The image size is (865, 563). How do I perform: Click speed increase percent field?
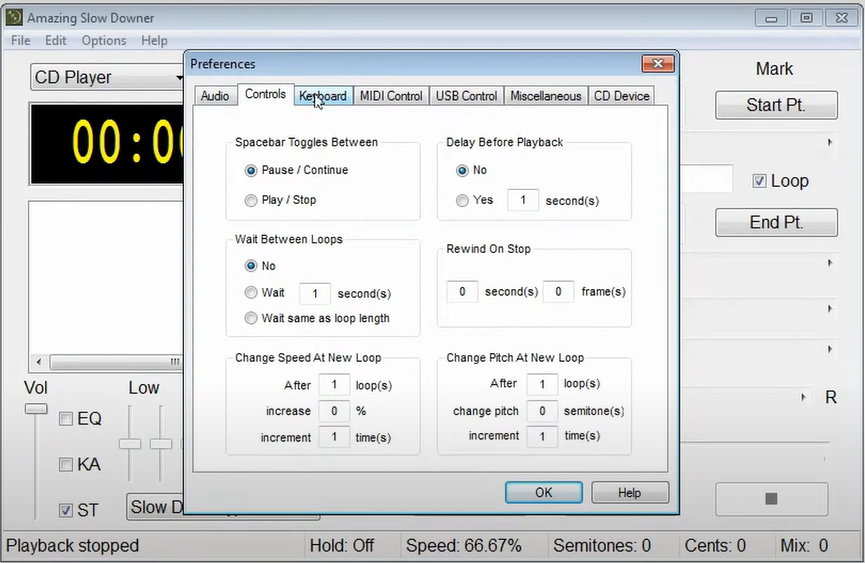334,411
